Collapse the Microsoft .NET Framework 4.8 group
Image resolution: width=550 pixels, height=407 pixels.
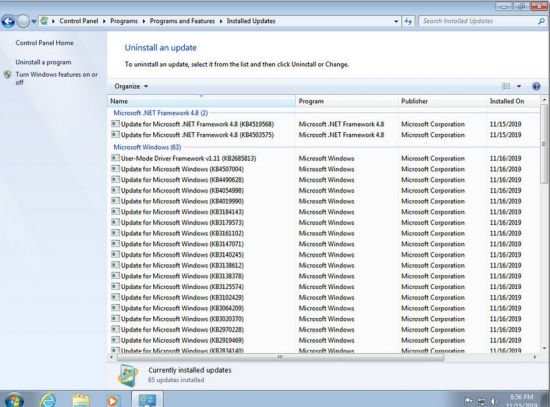[161, 113]
